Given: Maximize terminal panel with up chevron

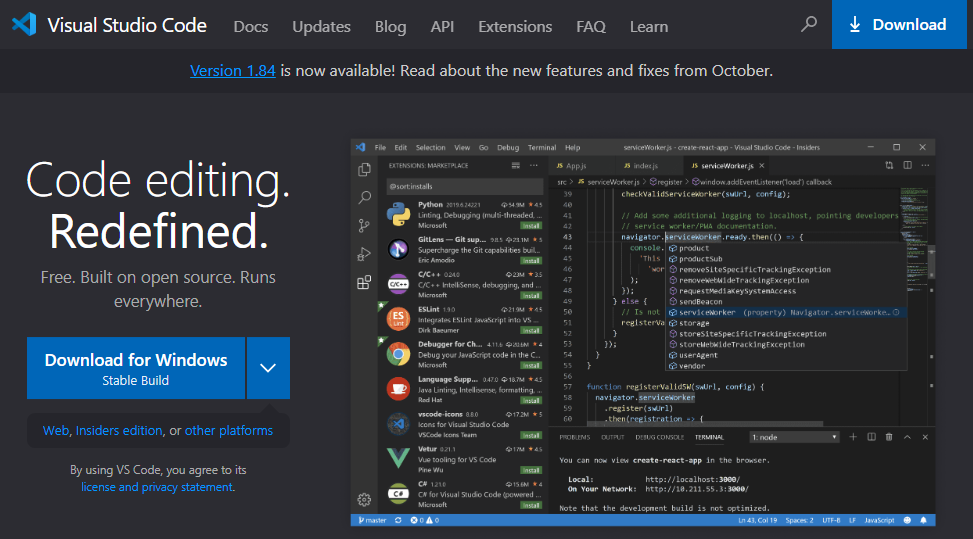Looking at the screenshot, I should (907, 437).
